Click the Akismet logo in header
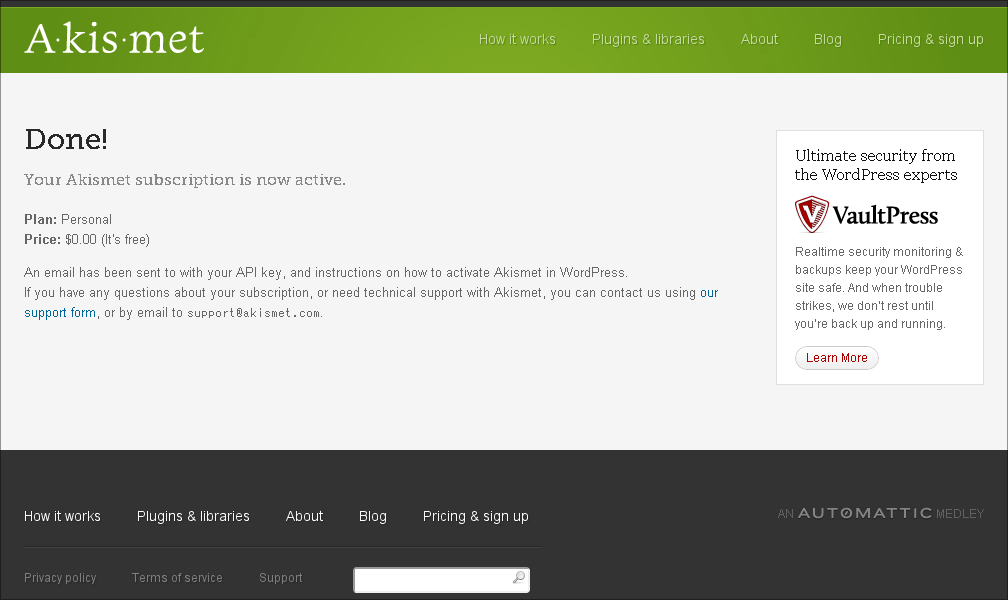Viewport: 1008px width, 600px height. 114,39
